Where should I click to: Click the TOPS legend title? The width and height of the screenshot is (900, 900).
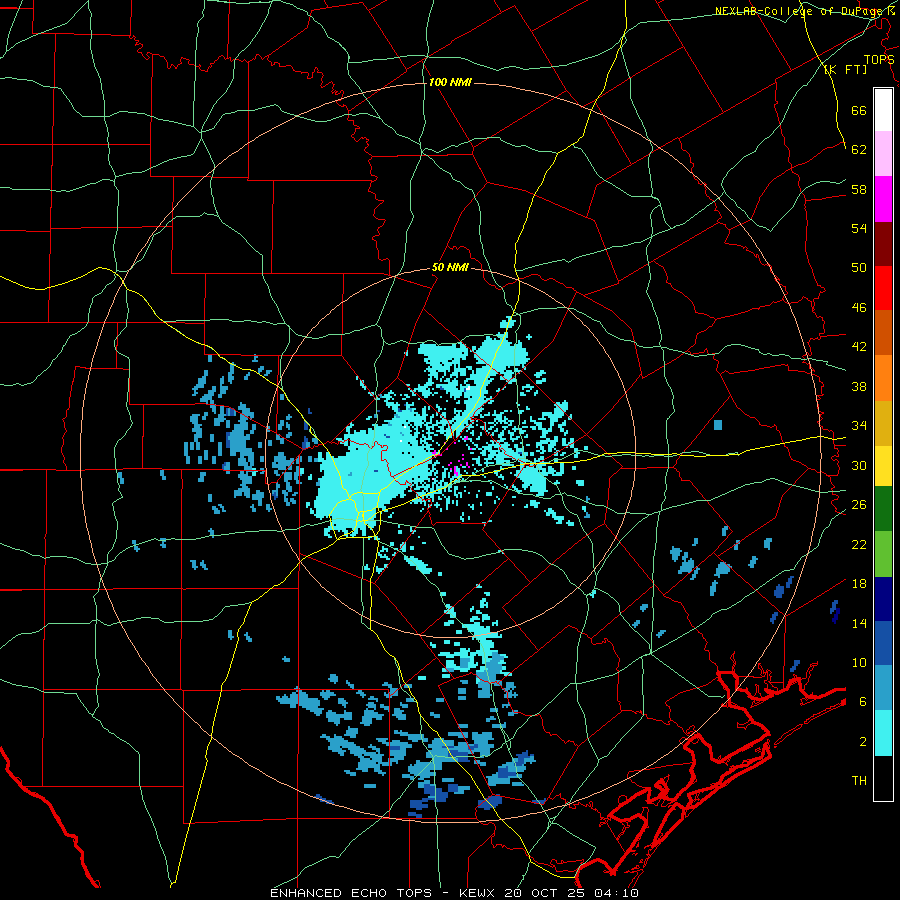(x=879, y=60)
